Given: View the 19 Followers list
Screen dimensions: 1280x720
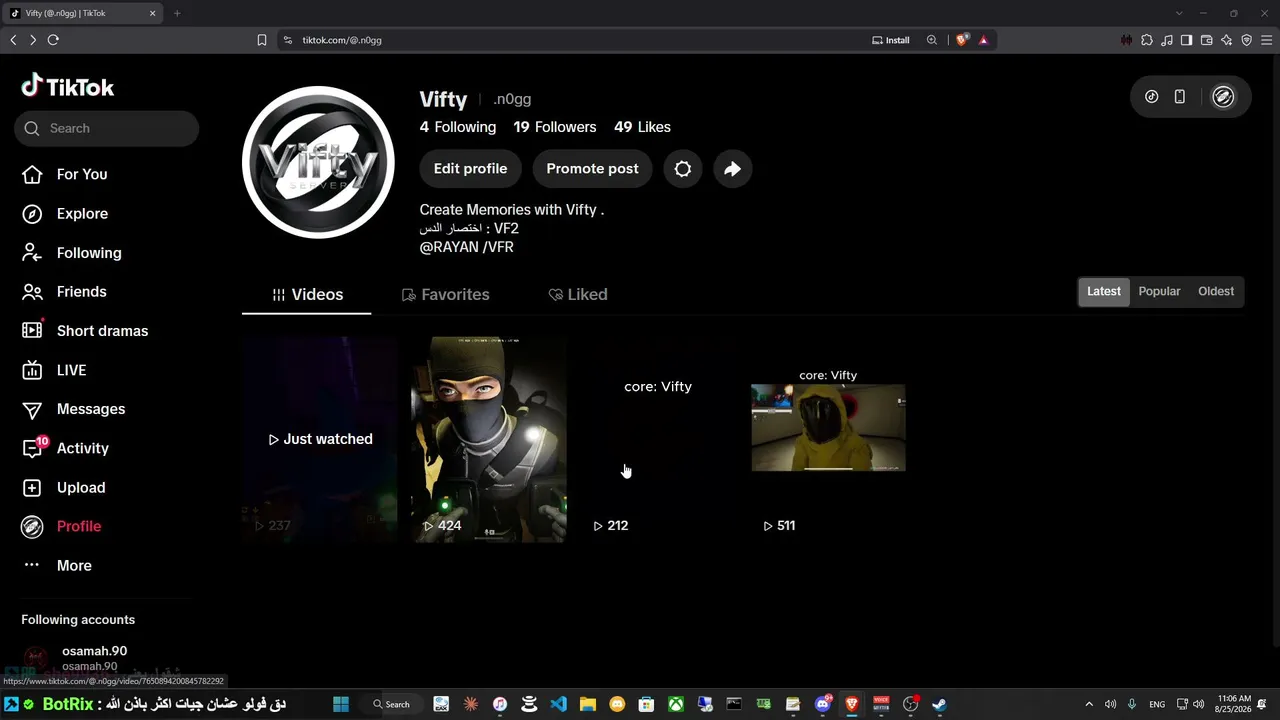Looking at the screenshot, I should (555, 127).
